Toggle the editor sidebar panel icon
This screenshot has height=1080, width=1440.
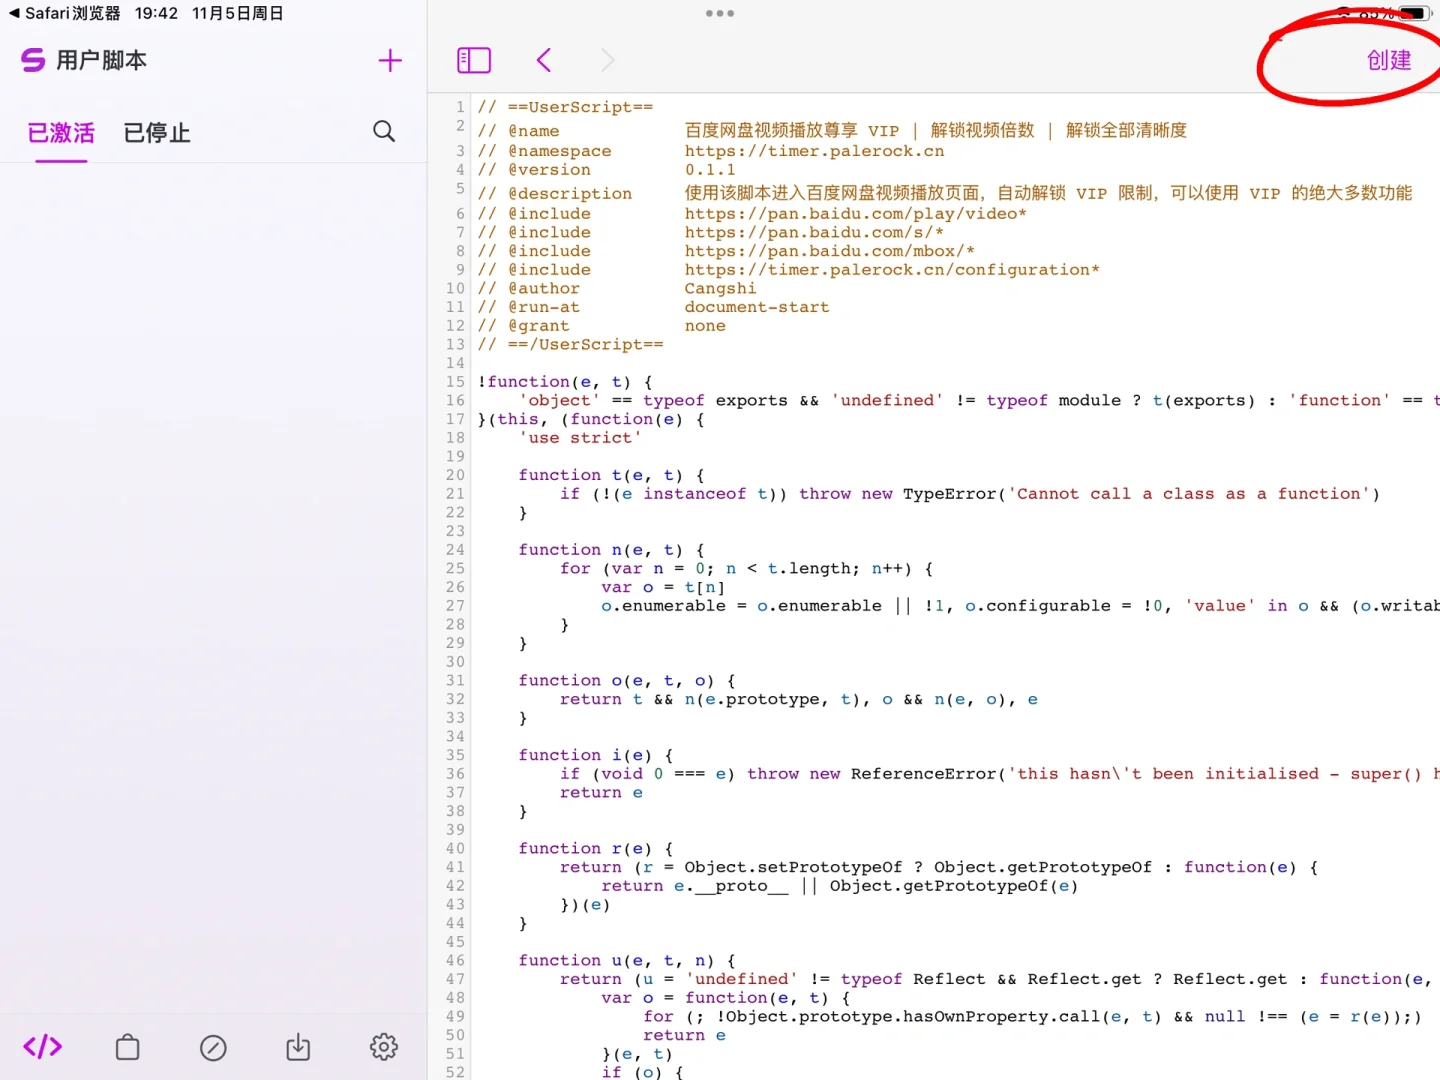pyautogui.click(x=474, y=60)
